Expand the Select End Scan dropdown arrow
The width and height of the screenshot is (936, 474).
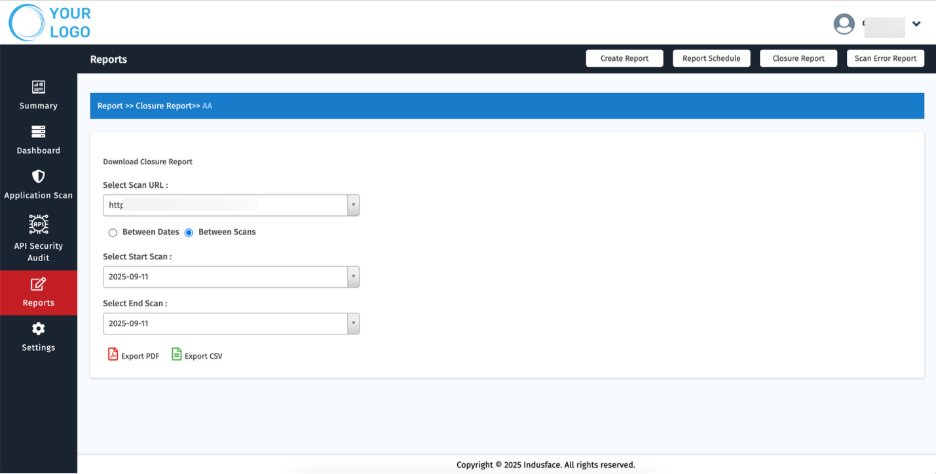point(353,324)
